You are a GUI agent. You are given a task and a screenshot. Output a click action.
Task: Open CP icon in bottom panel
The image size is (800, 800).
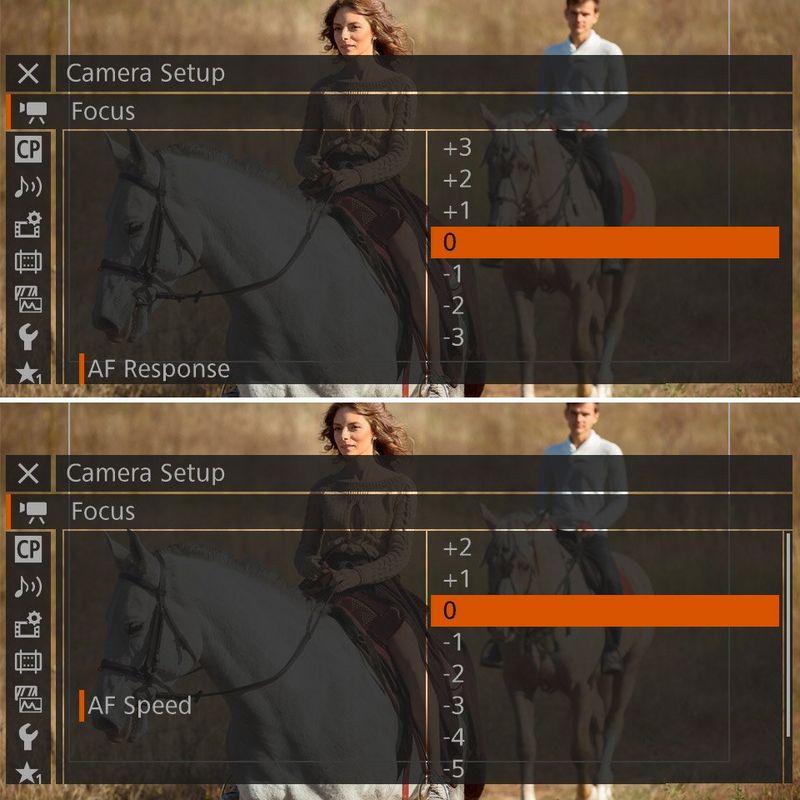tap(28, 549)
